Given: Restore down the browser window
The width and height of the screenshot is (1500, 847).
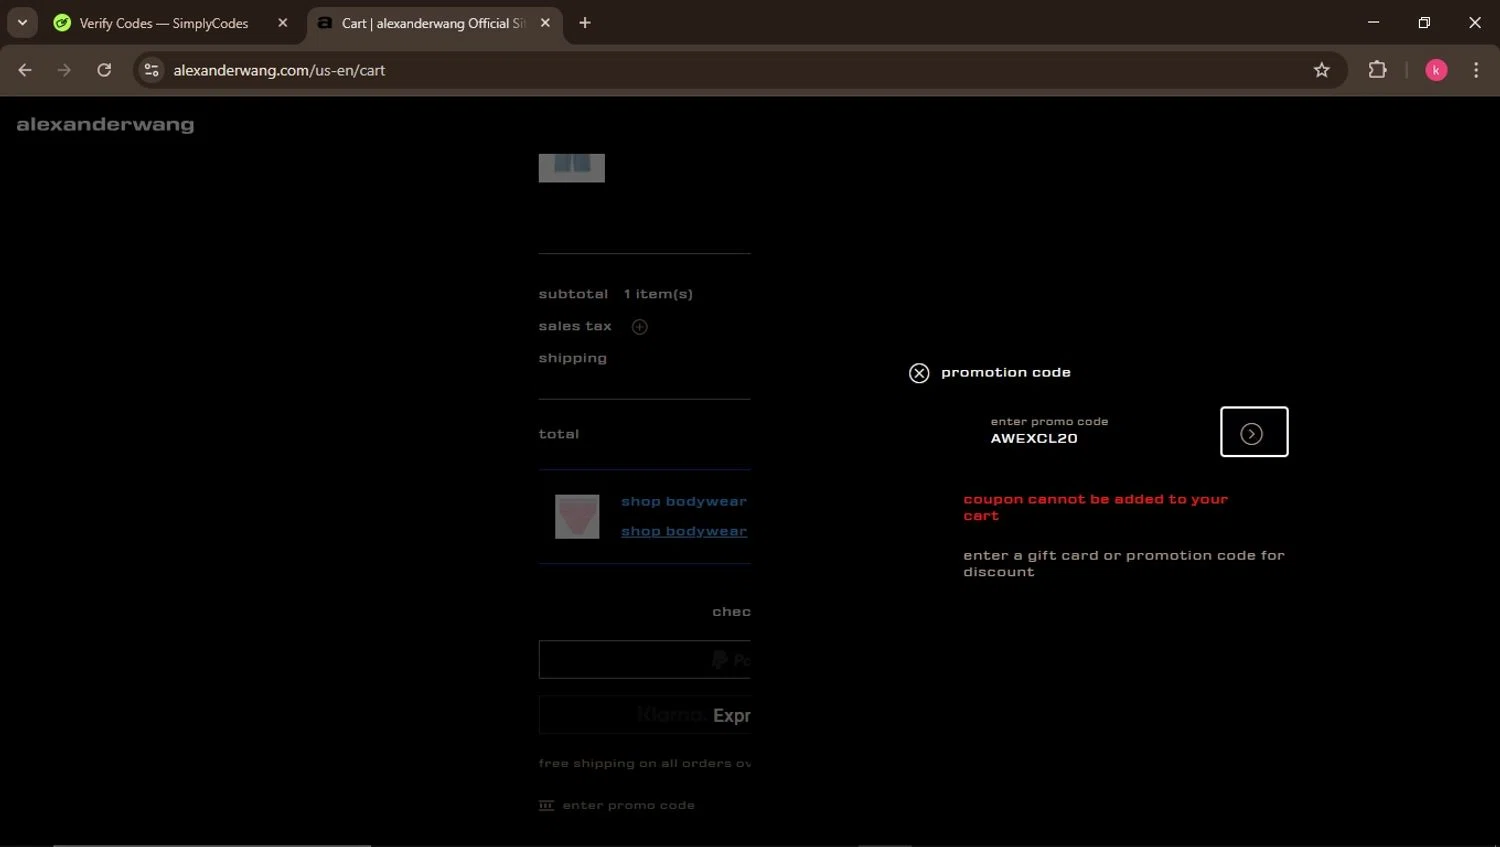Looking at the screenshot, I should (1424, 22).
